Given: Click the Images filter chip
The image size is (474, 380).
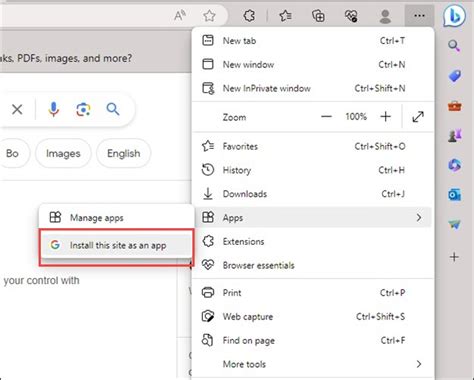Looking at the screenshot, I should (x=63, y=153).
